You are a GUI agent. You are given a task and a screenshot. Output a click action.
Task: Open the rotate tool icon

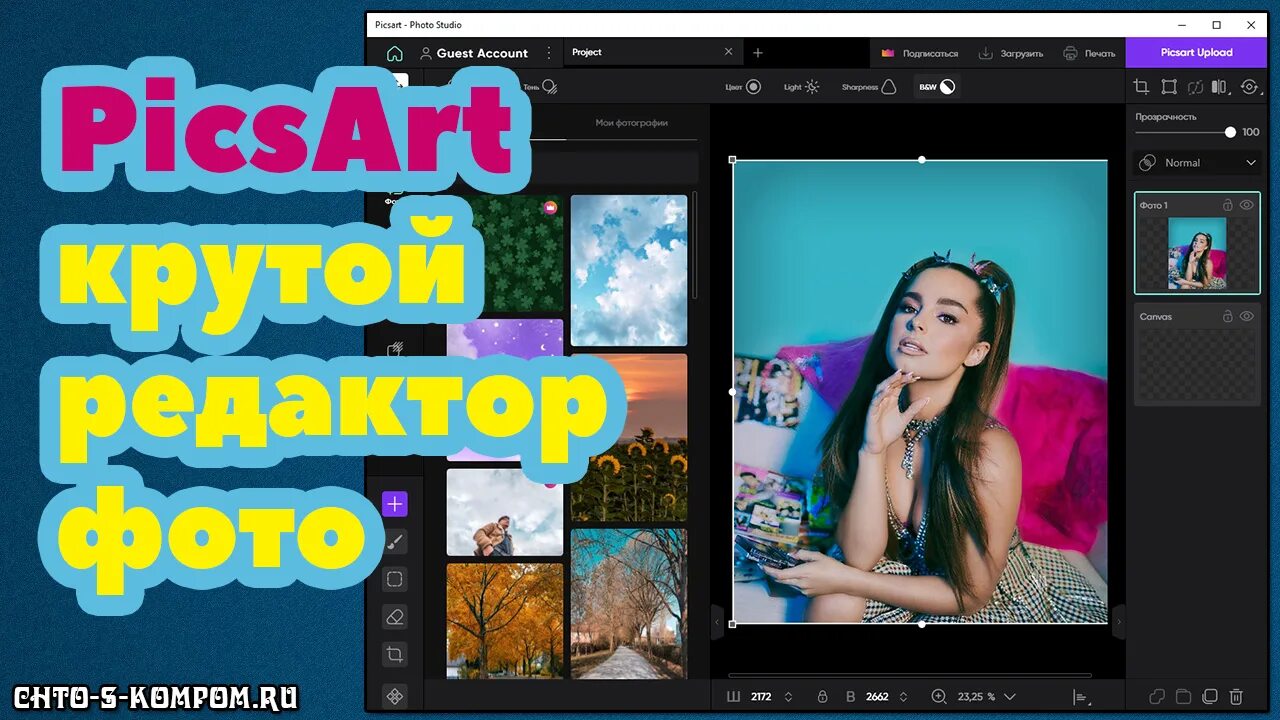coord(1249,87)
